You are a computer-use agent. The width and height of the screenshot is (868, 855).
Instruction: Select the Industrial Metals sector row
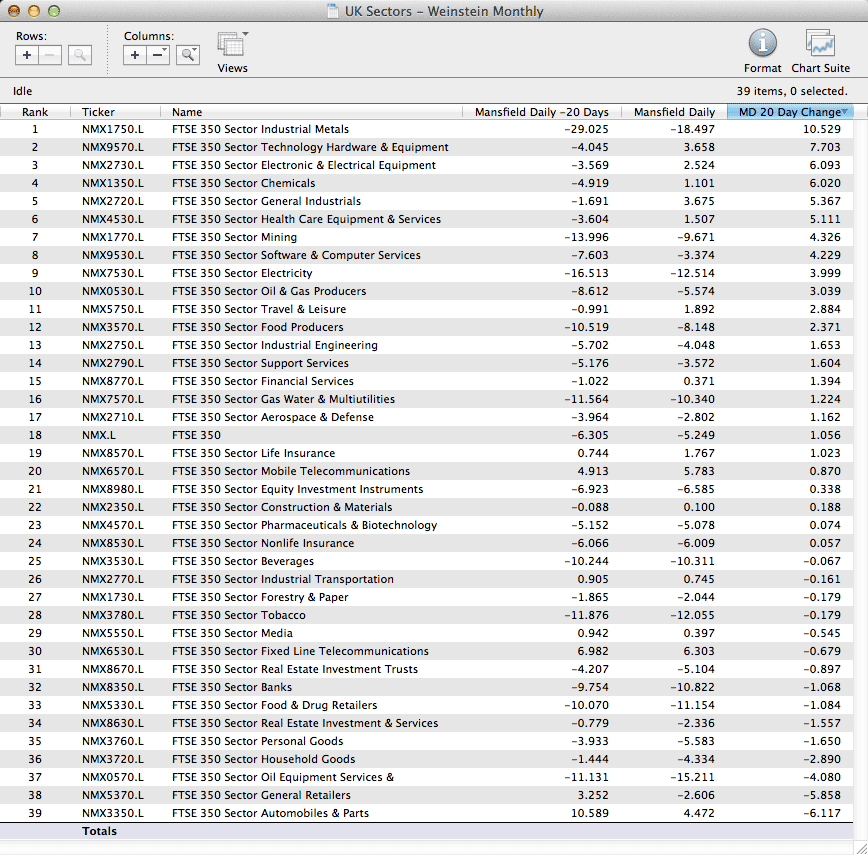coord(260,129)
